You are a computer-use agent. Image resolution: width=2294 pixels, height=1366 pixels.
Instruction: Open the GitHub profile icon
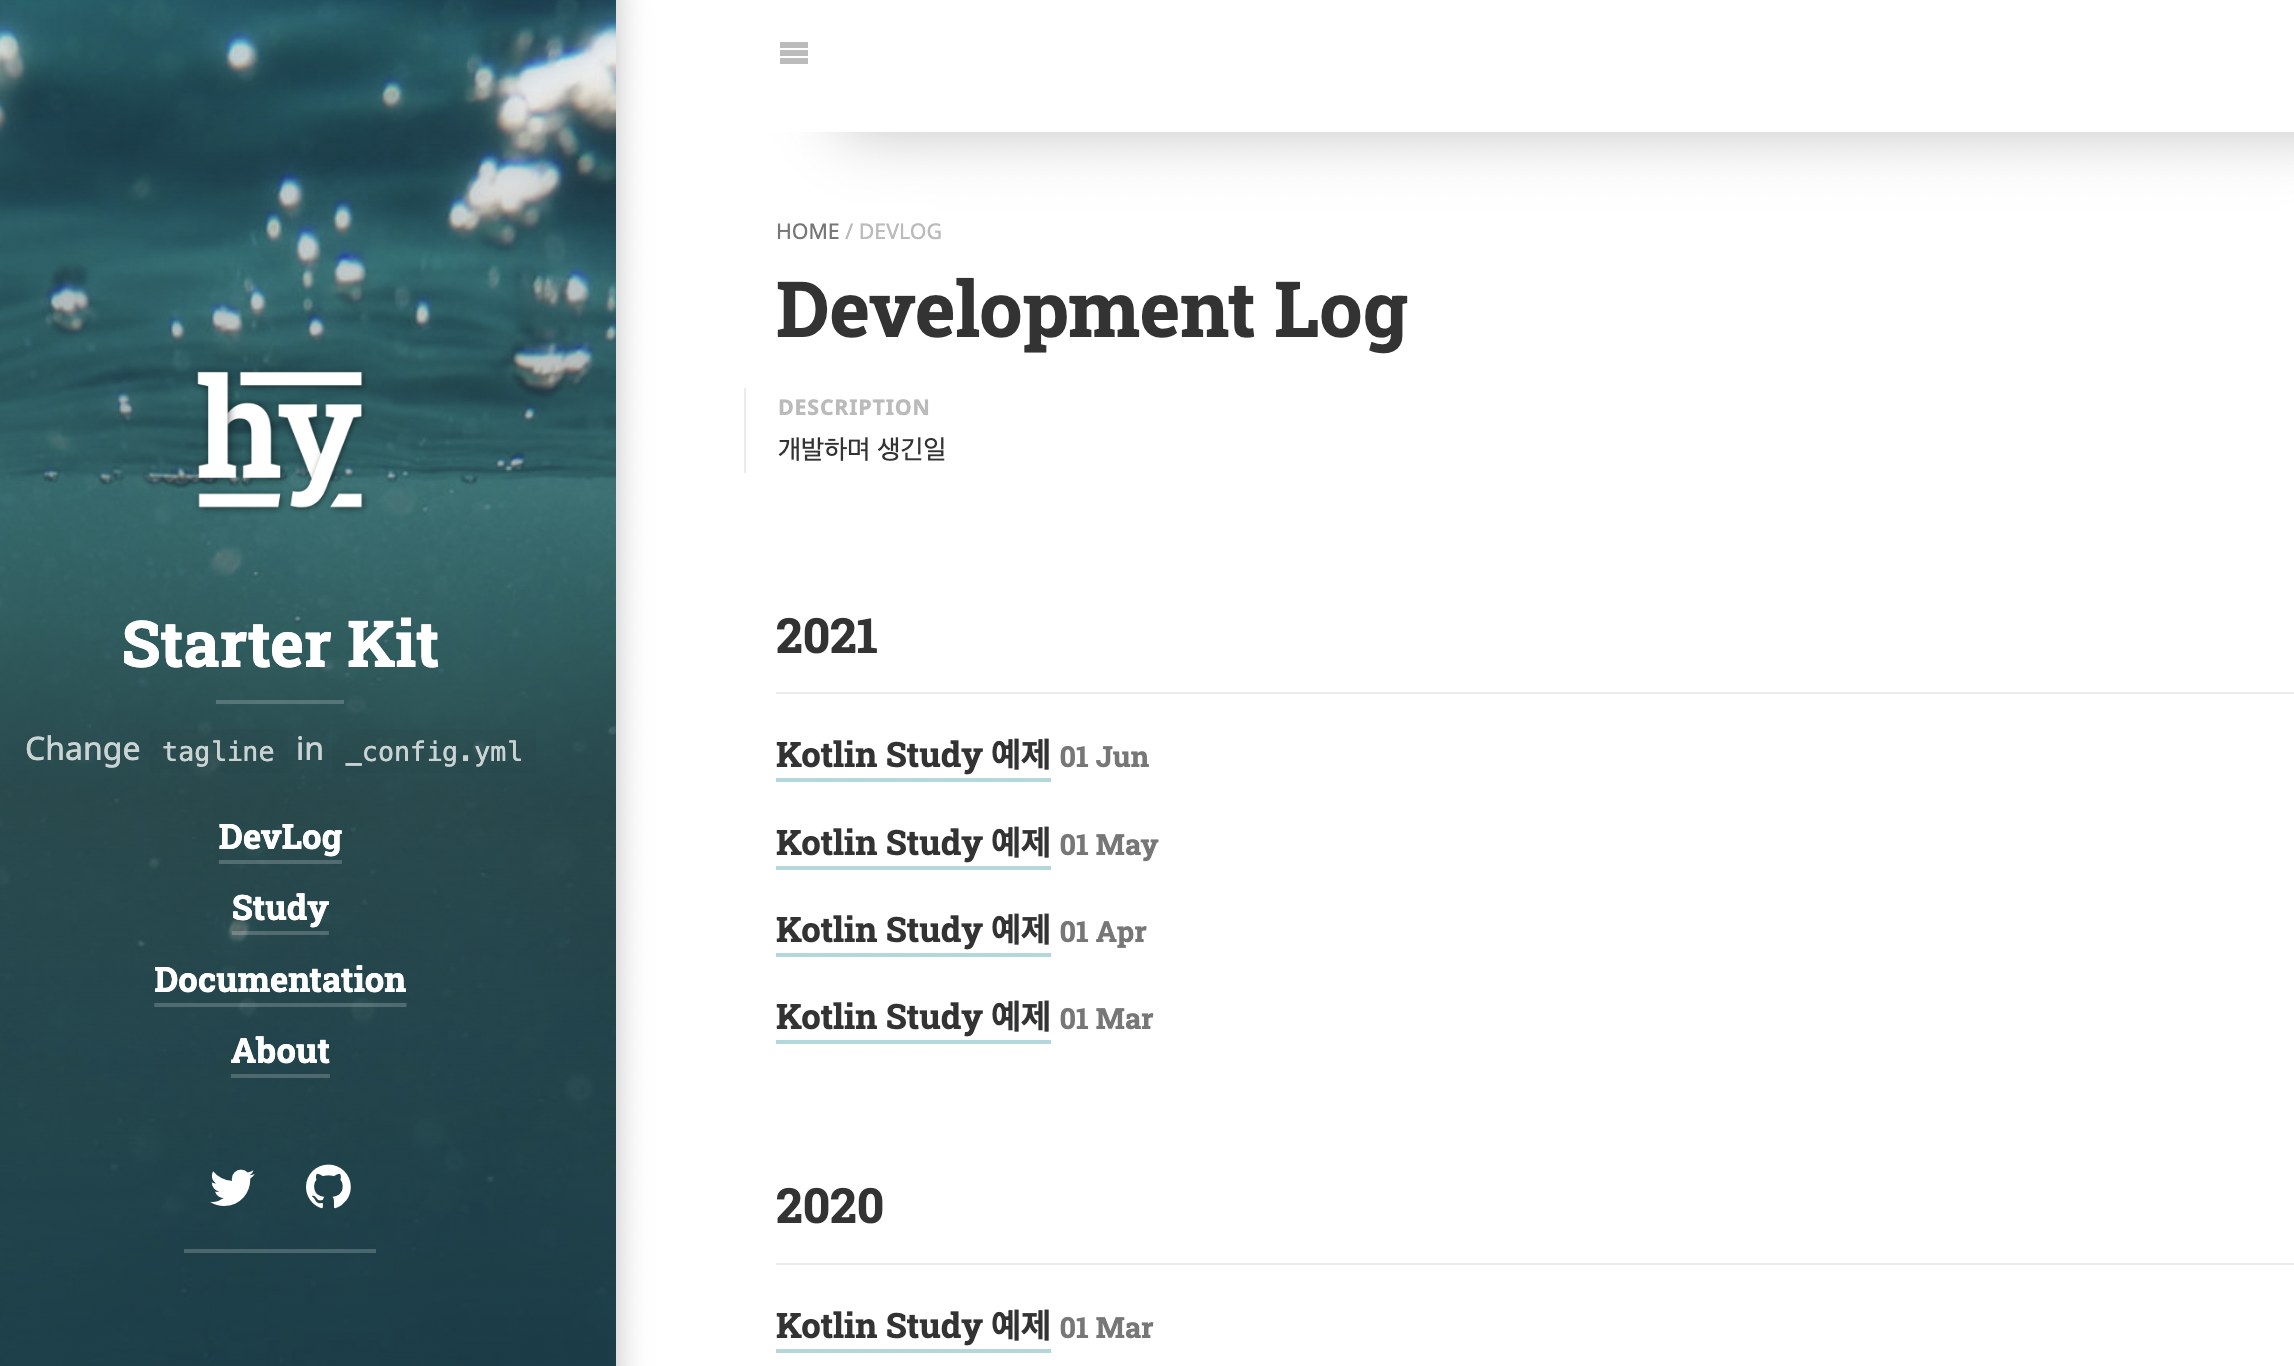328,1187
